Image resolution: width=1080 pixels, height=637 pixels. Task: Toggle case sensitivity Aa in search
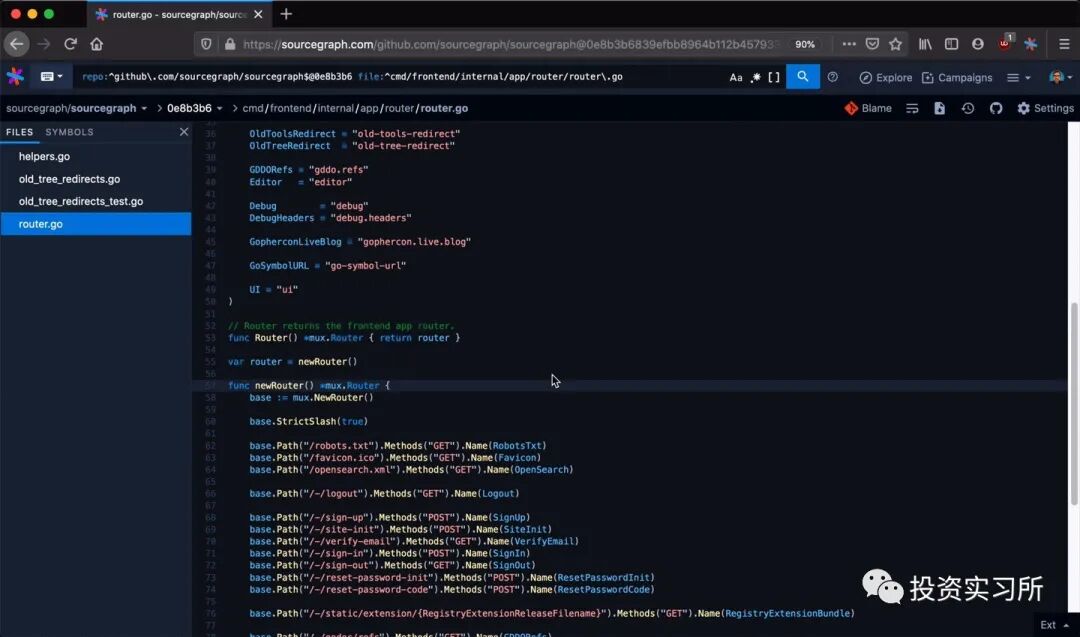[736, 78]
